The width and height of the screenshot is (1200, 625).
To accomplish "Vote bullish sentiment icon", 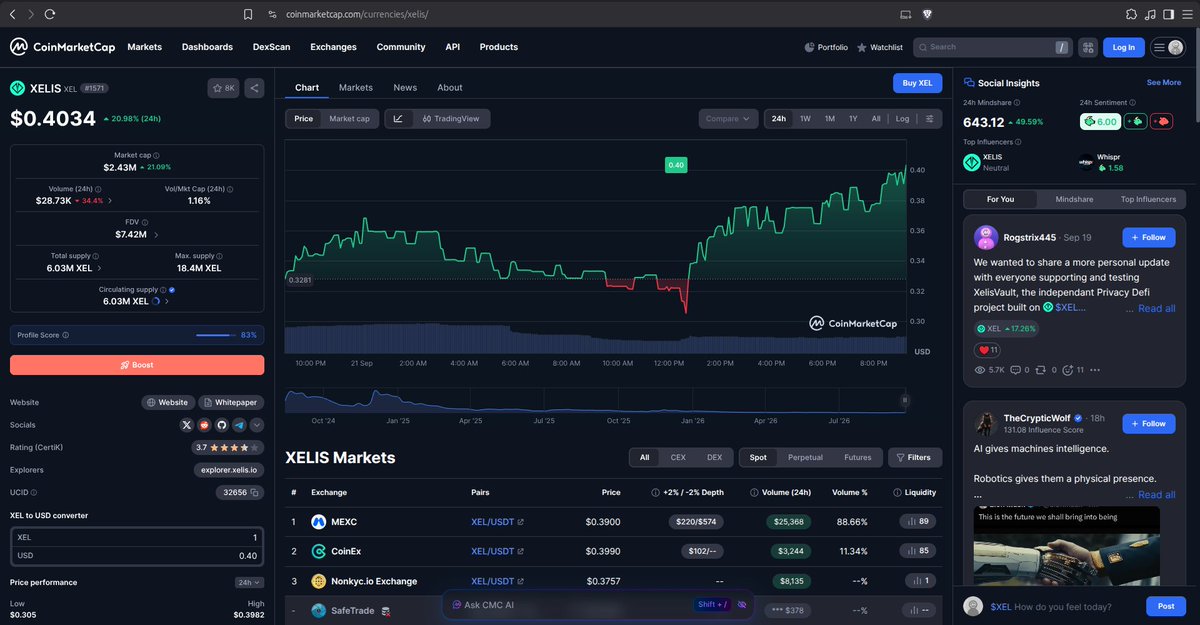I will [x=1135, y=121].
